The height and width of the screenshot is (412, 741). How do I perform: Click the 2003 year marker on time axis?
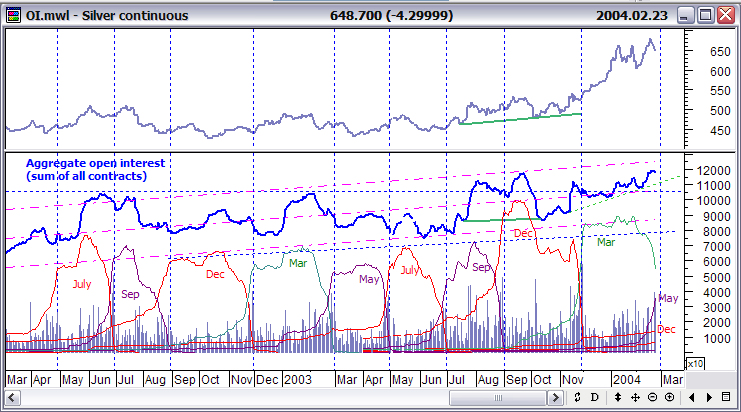tap(298, 380)
